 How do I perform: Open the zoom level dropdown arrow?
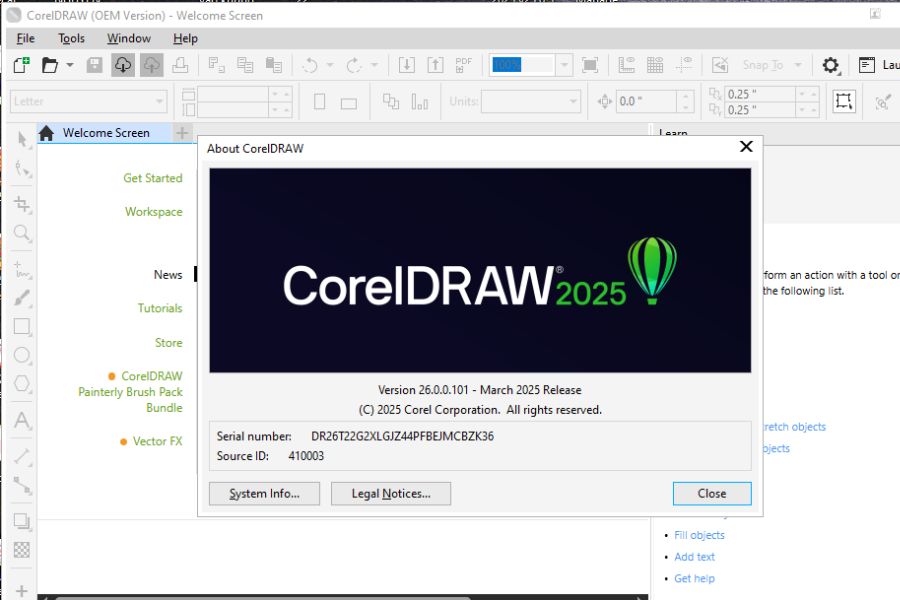(564, 65)
